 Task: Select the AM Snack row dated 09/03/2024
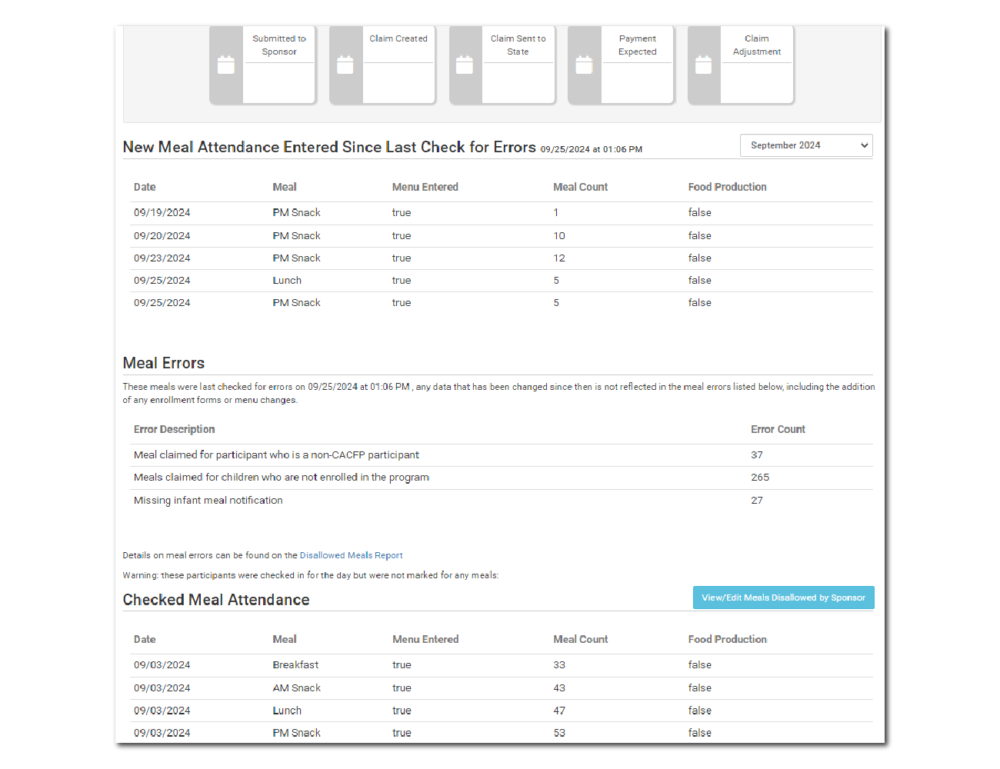400,687
